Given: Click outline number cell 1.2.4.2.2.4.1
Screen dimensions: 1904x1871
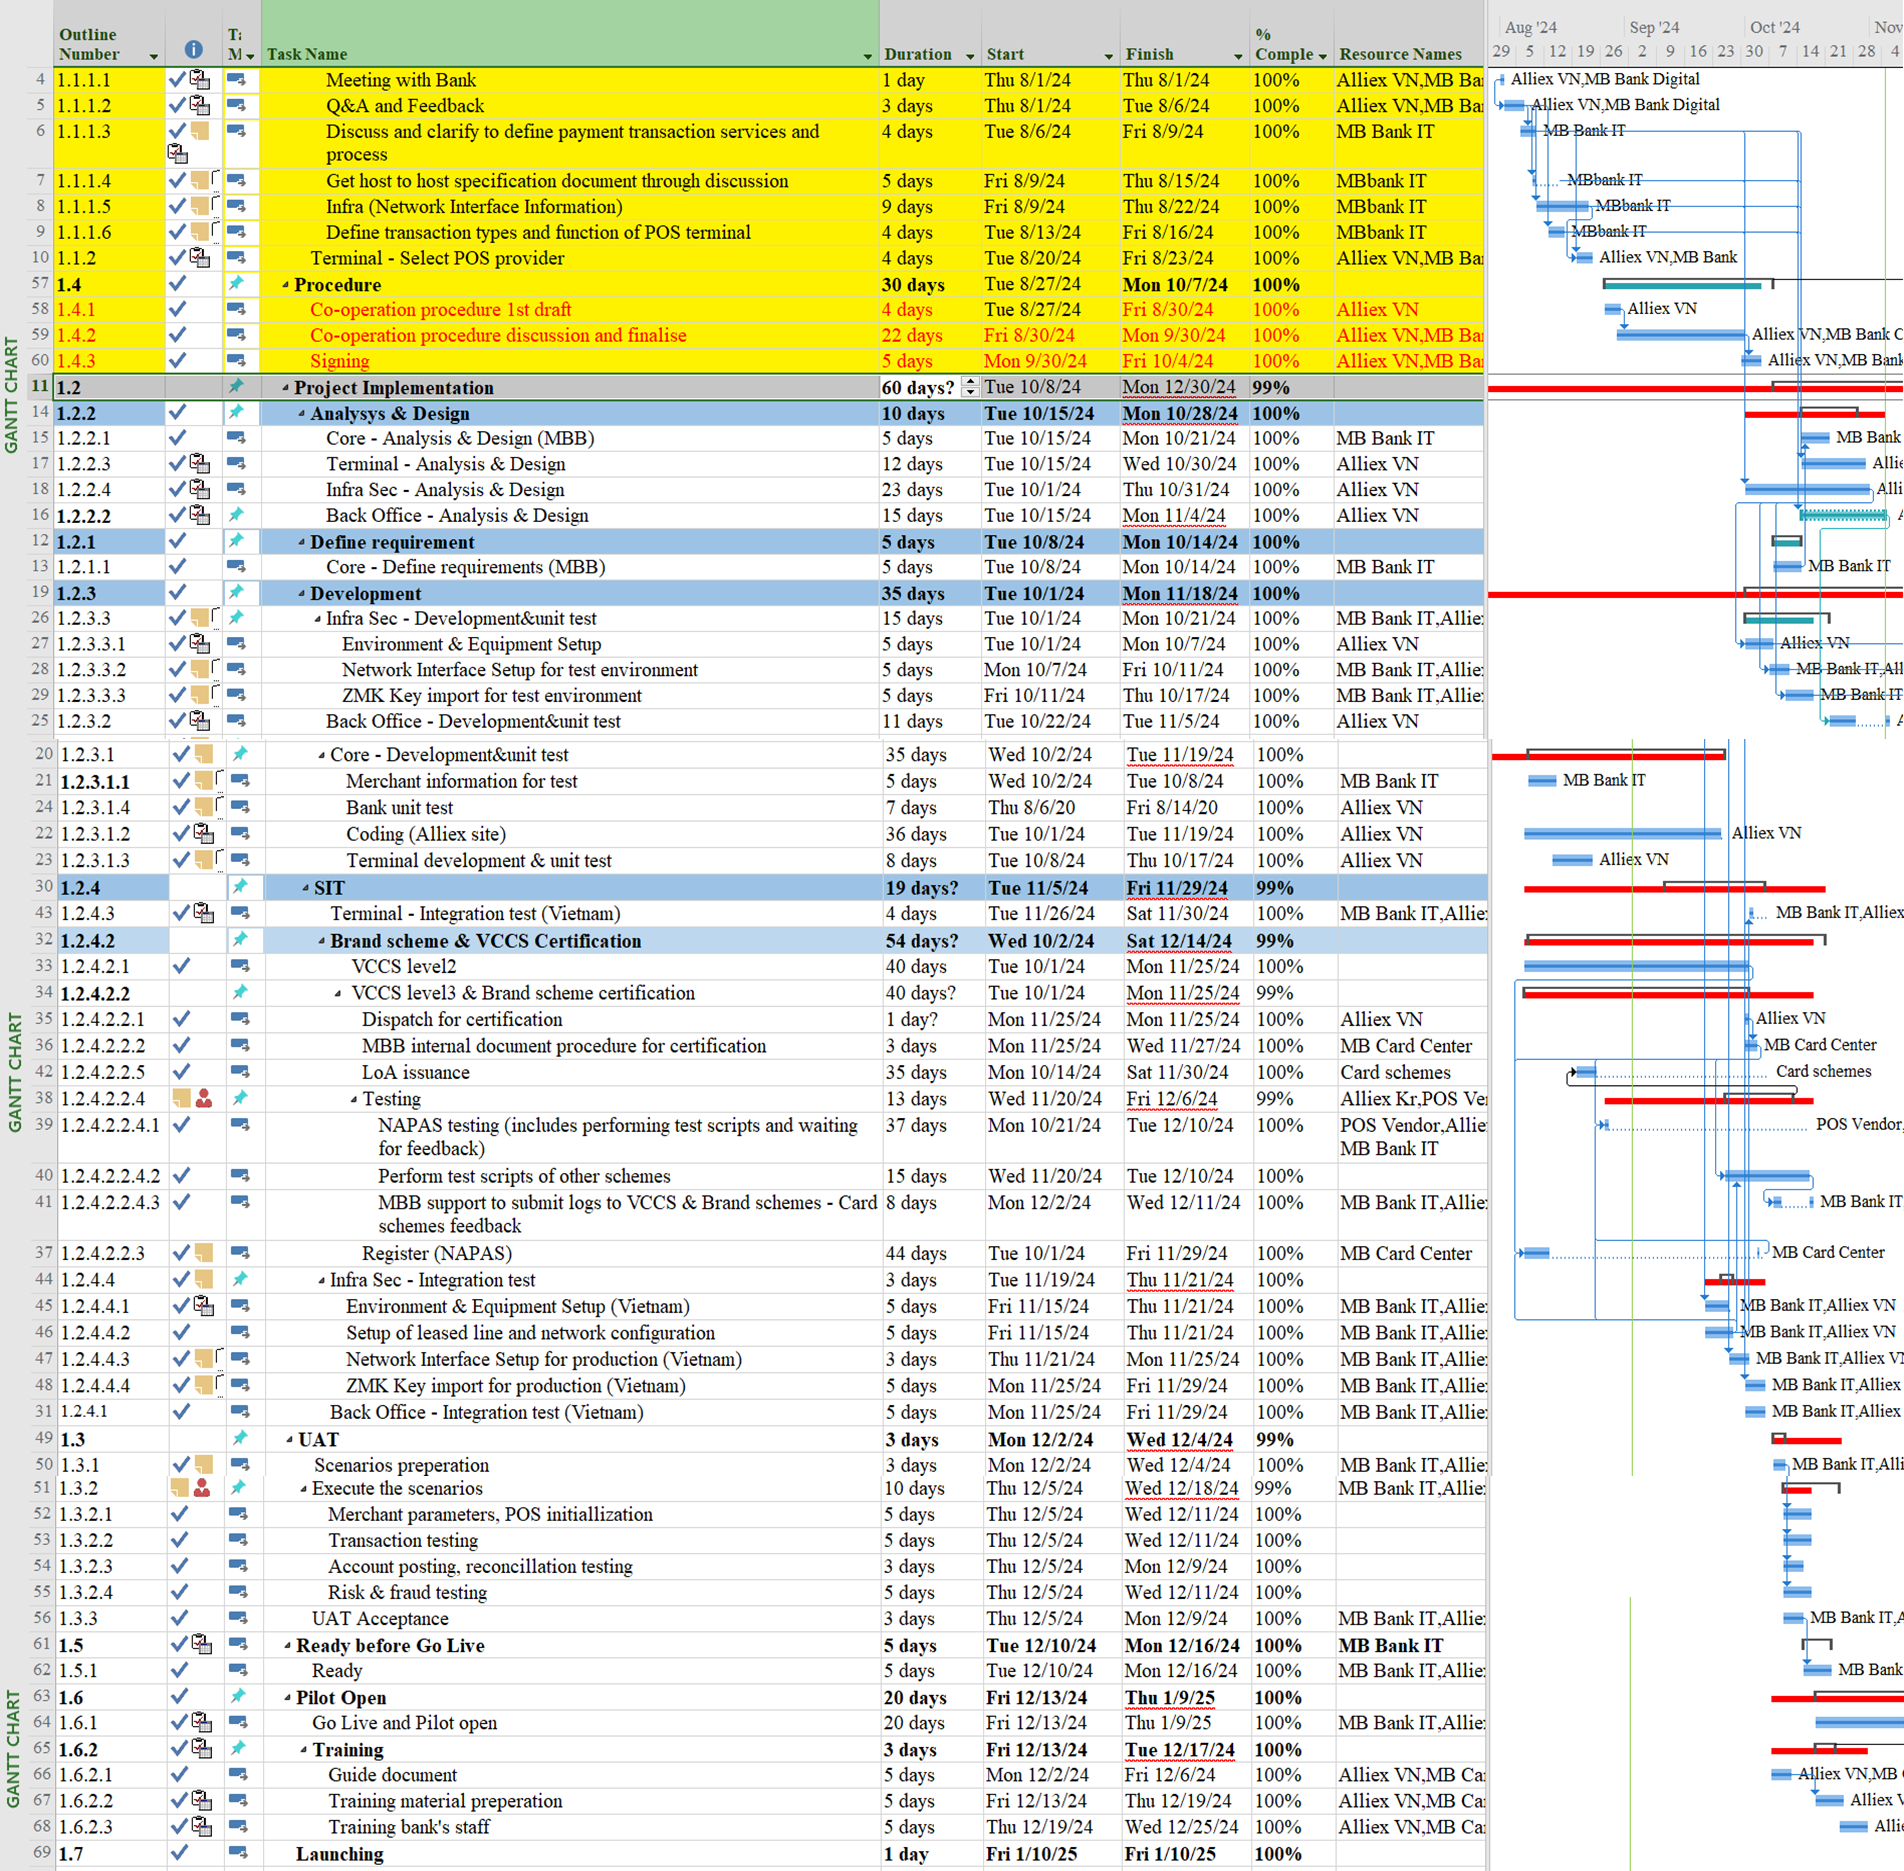Looking at the screenshot, I should tap(112, 1137).
